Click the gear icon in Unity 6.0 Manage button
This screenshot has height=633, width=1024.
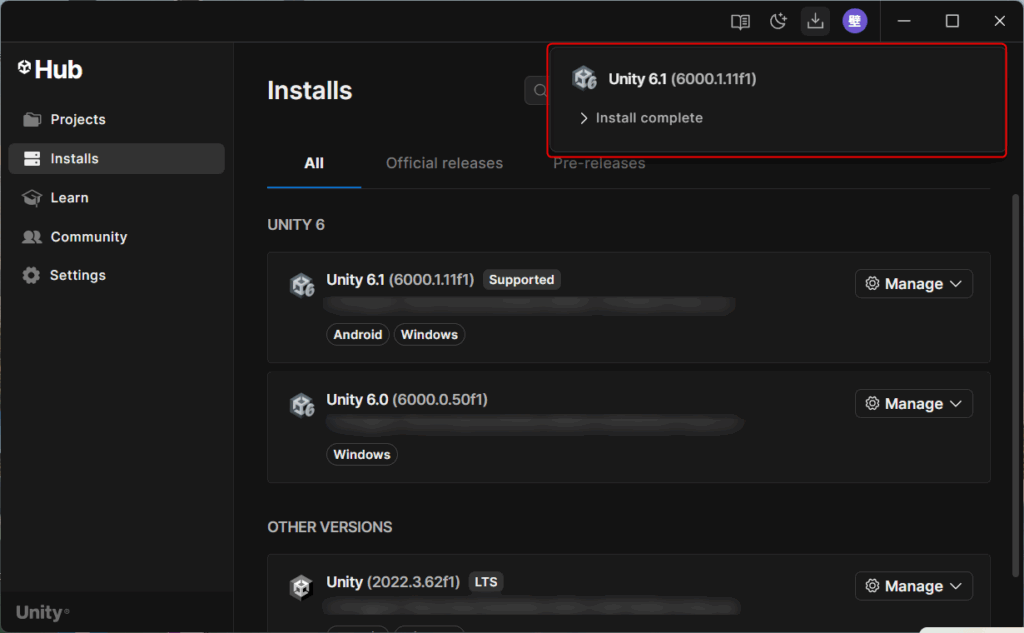click(872, 404)
